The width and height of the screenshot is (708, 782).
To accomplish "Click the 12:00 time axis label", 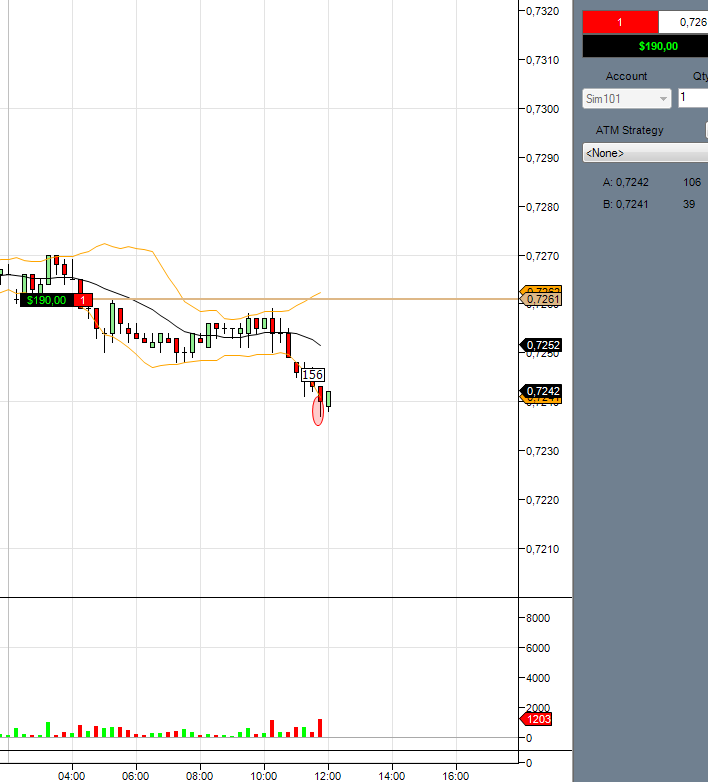I will pos(328,776).
